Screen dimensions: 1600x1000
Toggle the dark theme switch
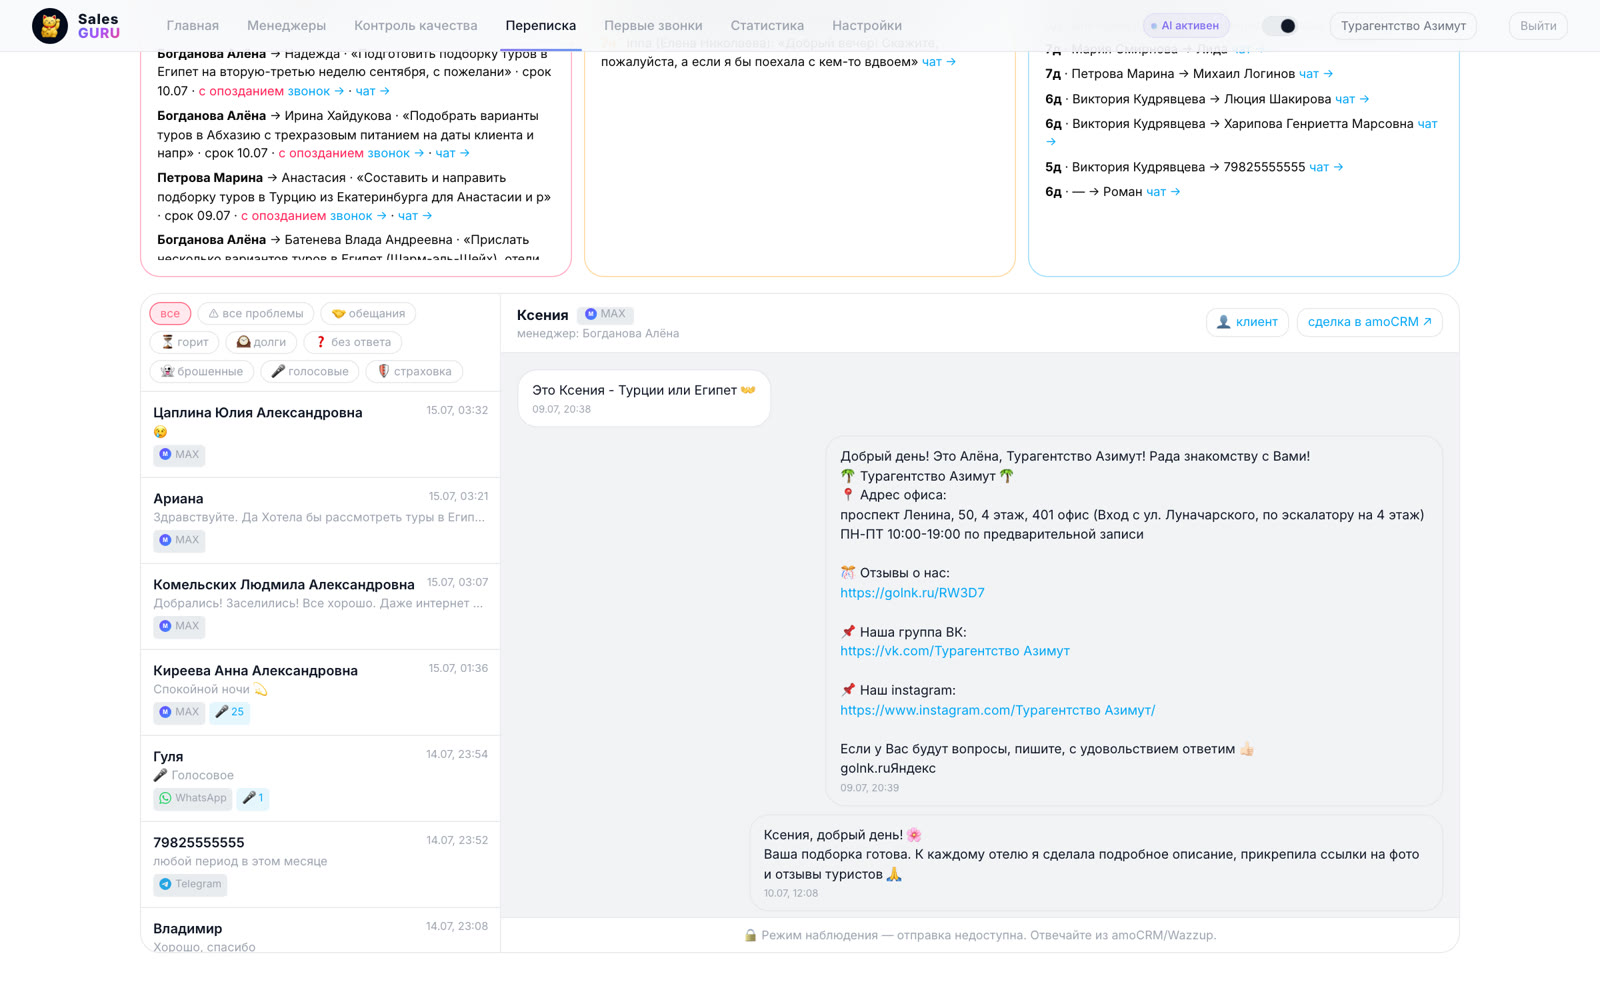coord(1279,26)
